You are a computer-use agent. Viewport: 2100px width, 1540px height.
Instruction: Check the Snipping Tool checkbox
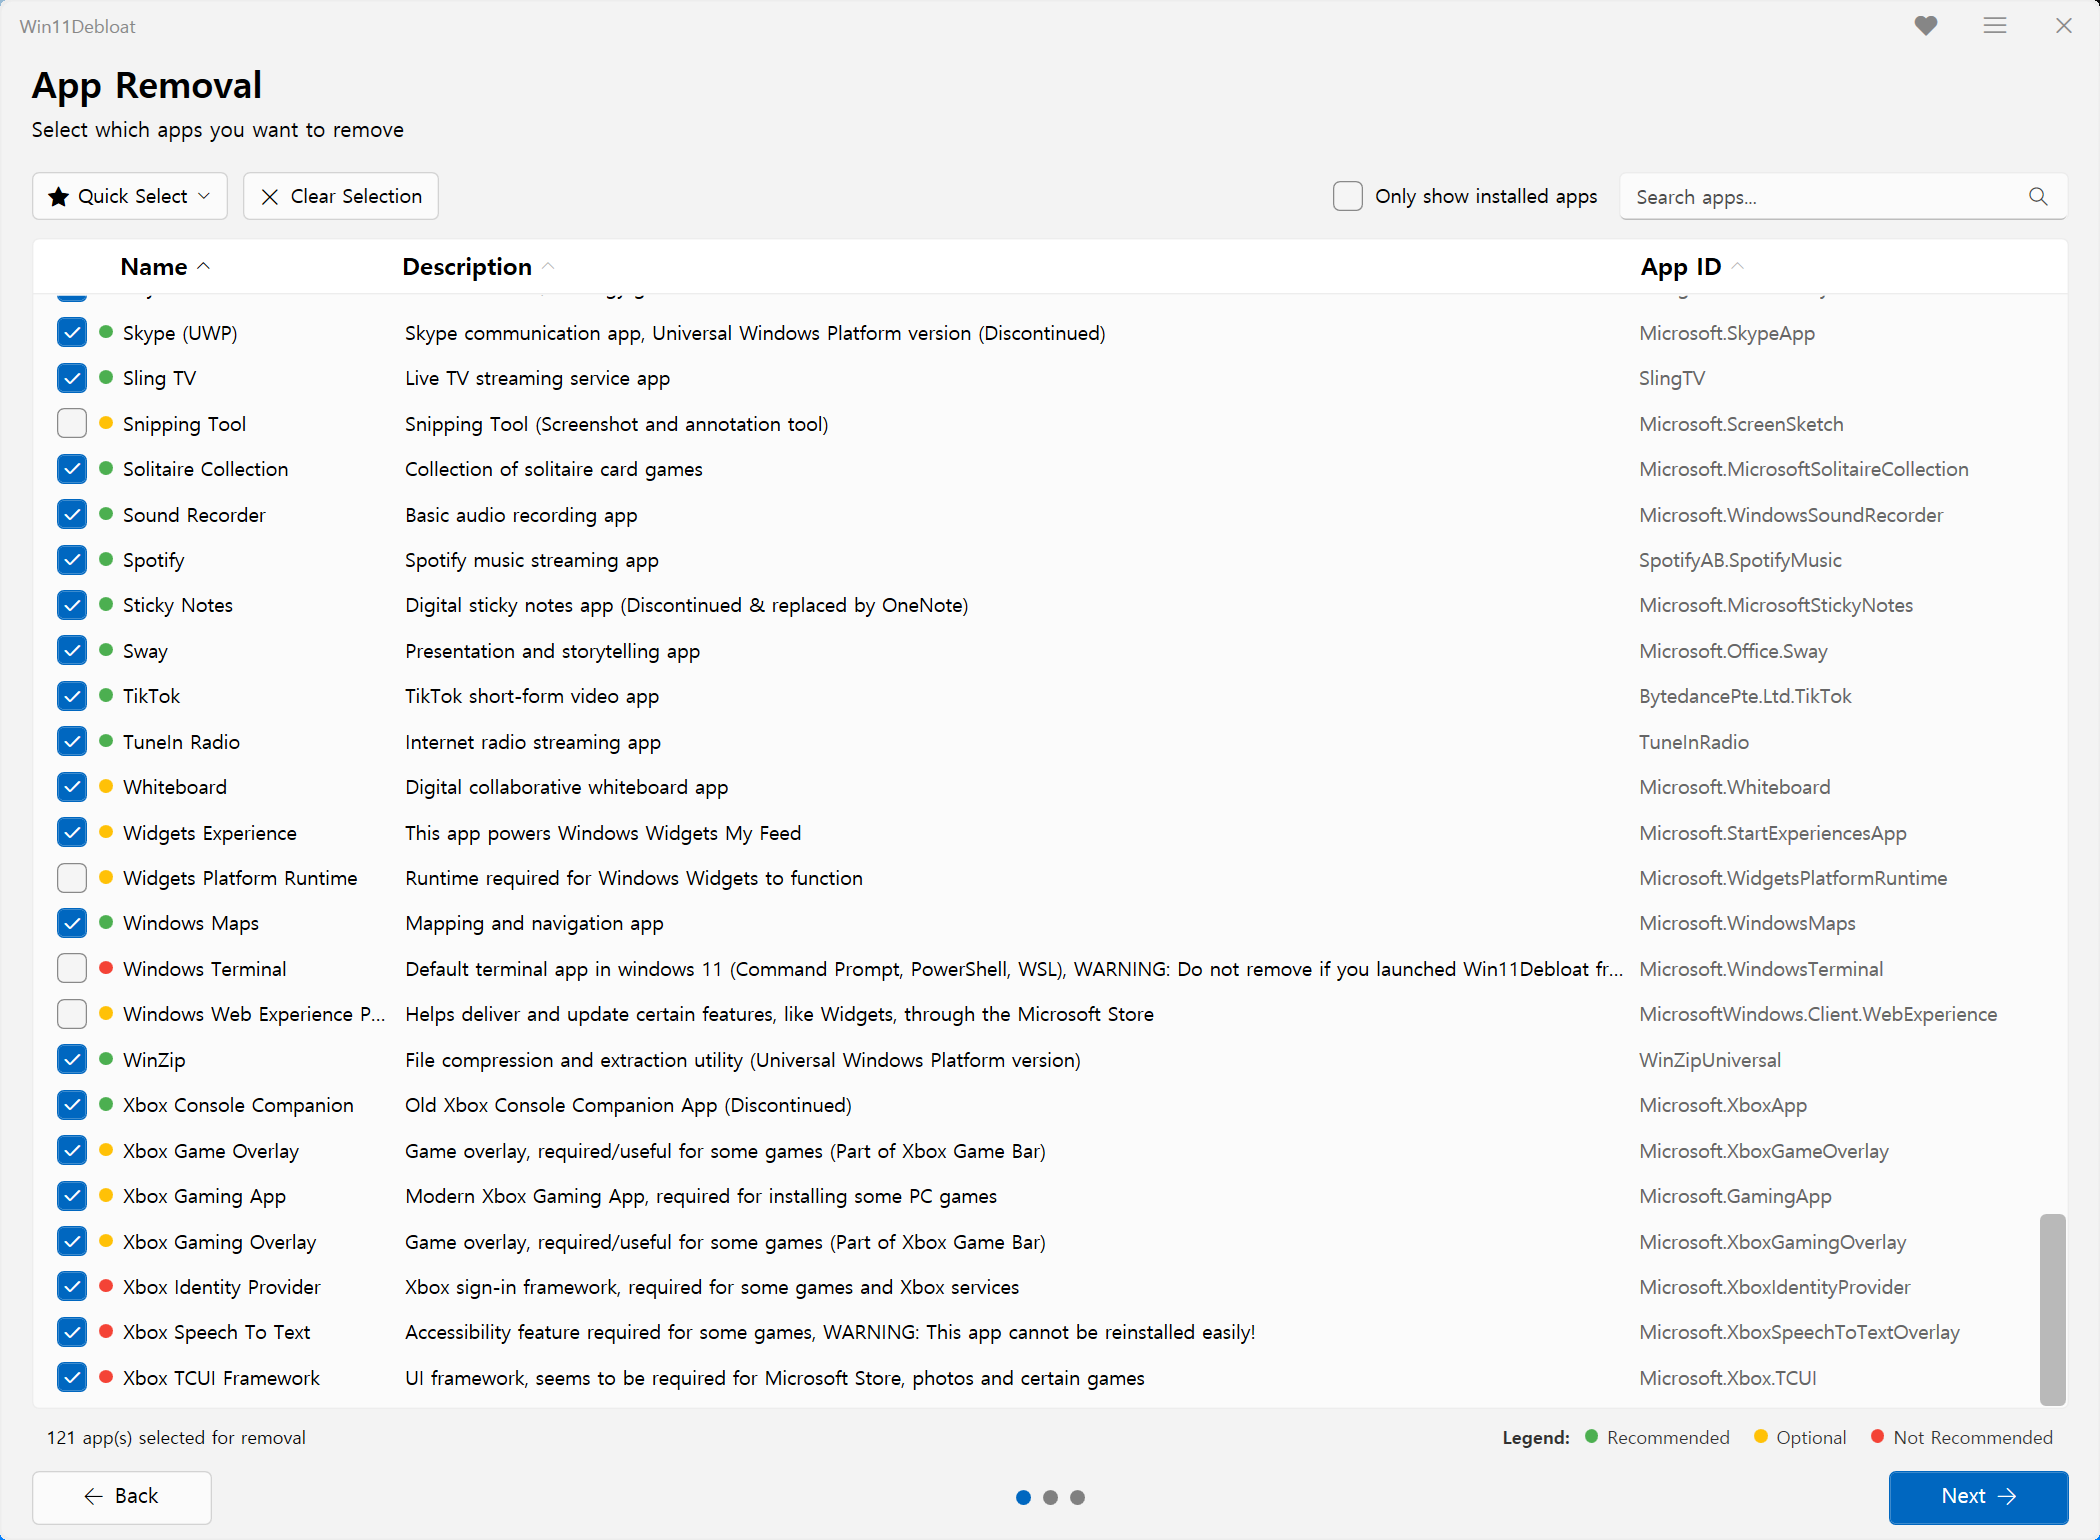[x=72, y=423]
